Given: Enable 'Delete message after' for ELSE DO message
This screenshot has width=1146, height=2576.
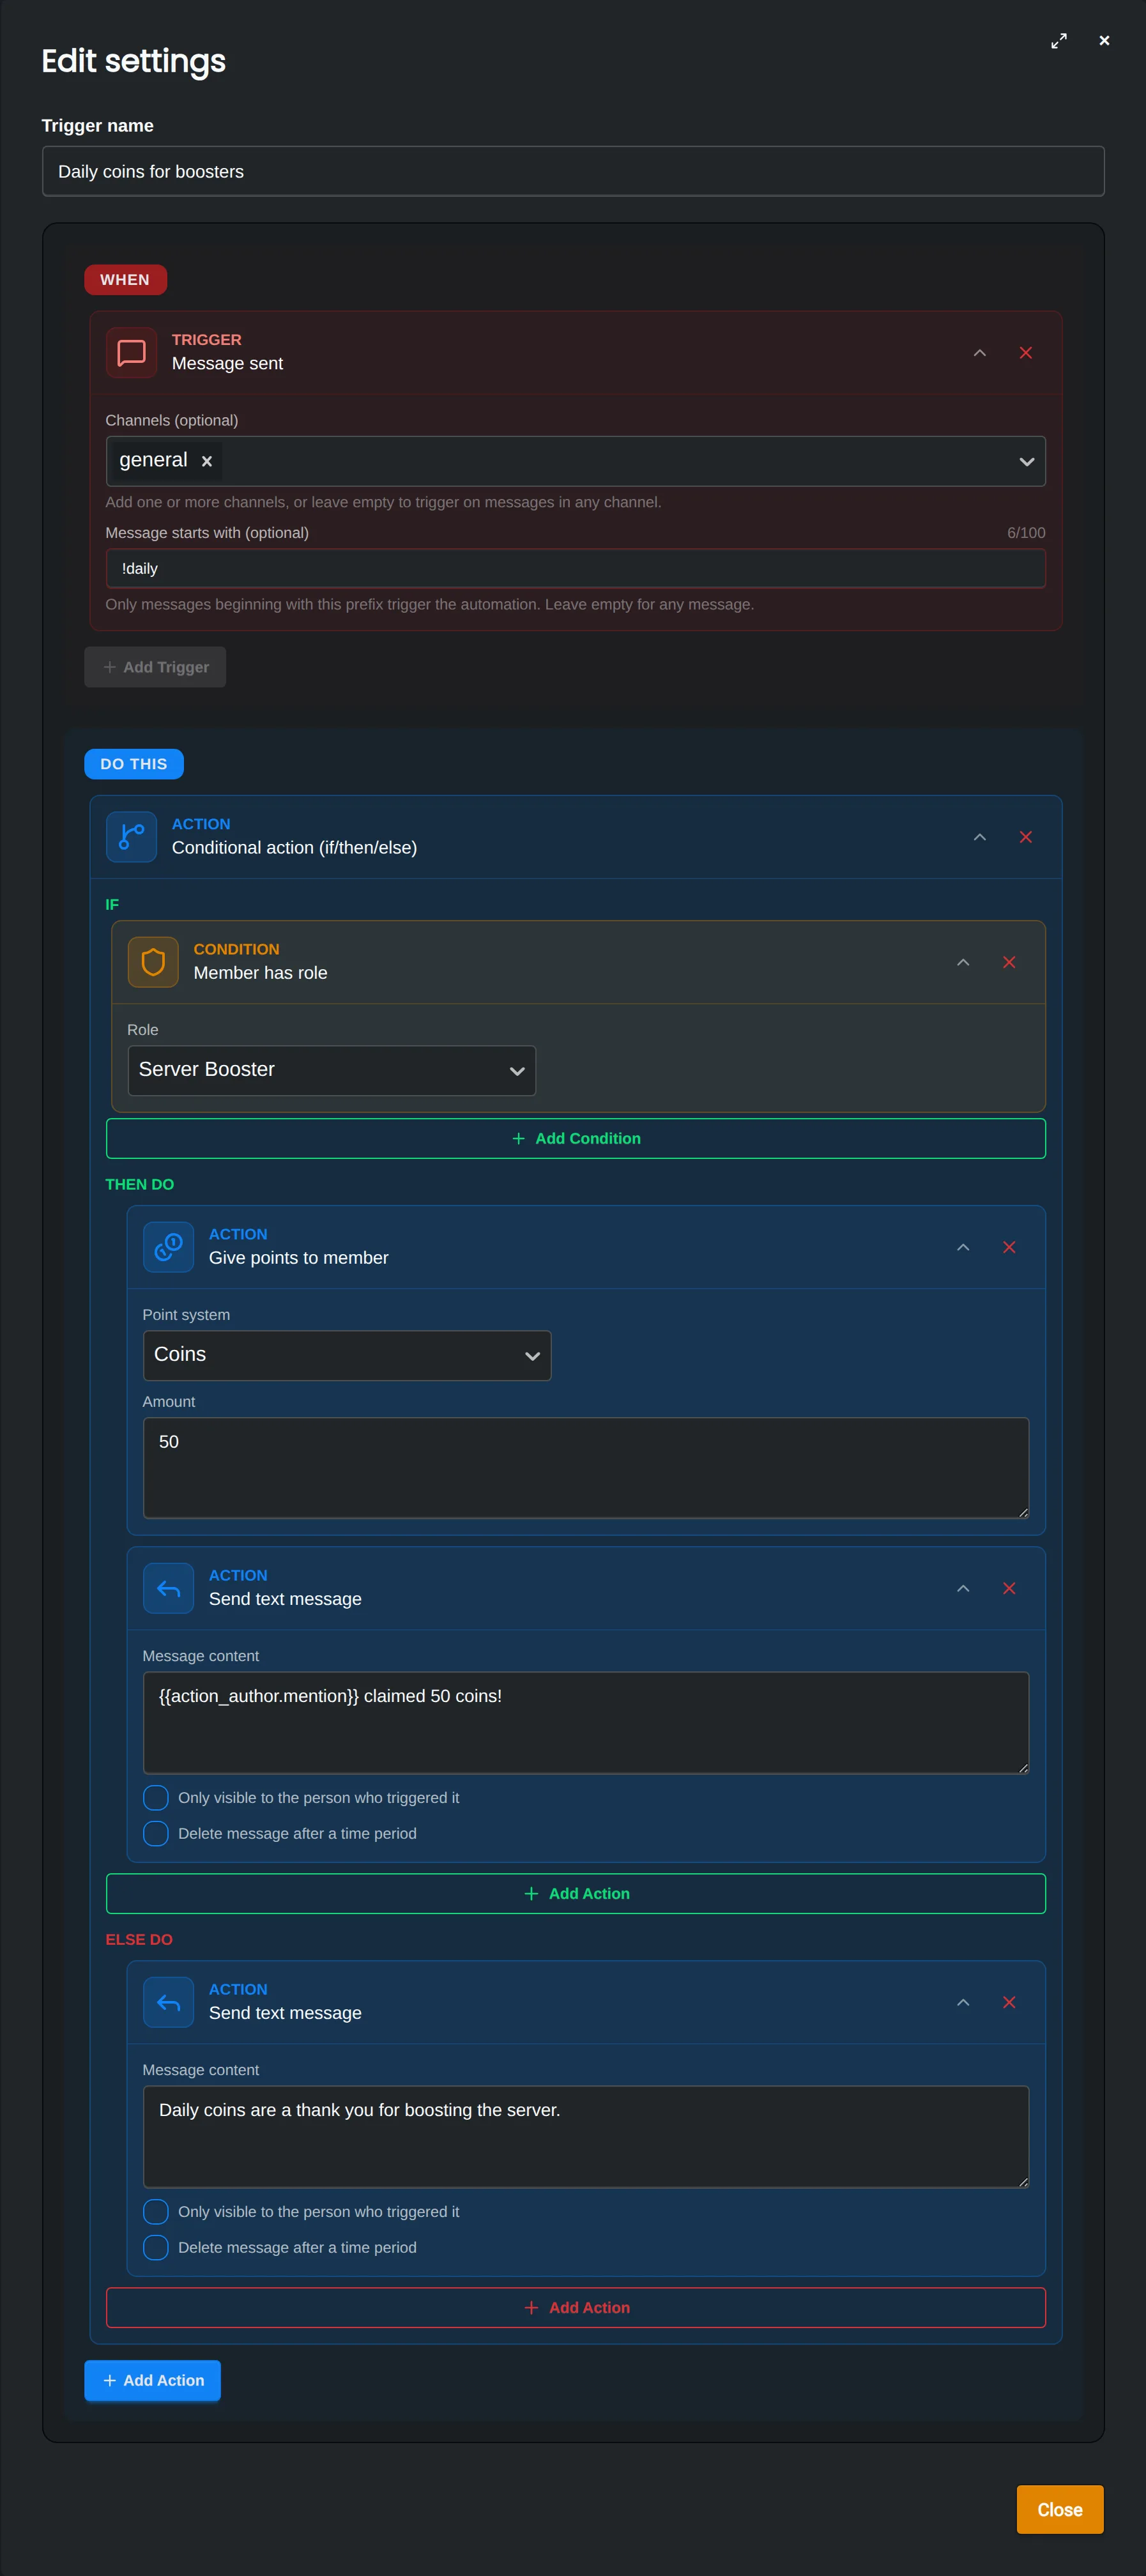Looking at the screenshot, I should [x=156, y=2247].
